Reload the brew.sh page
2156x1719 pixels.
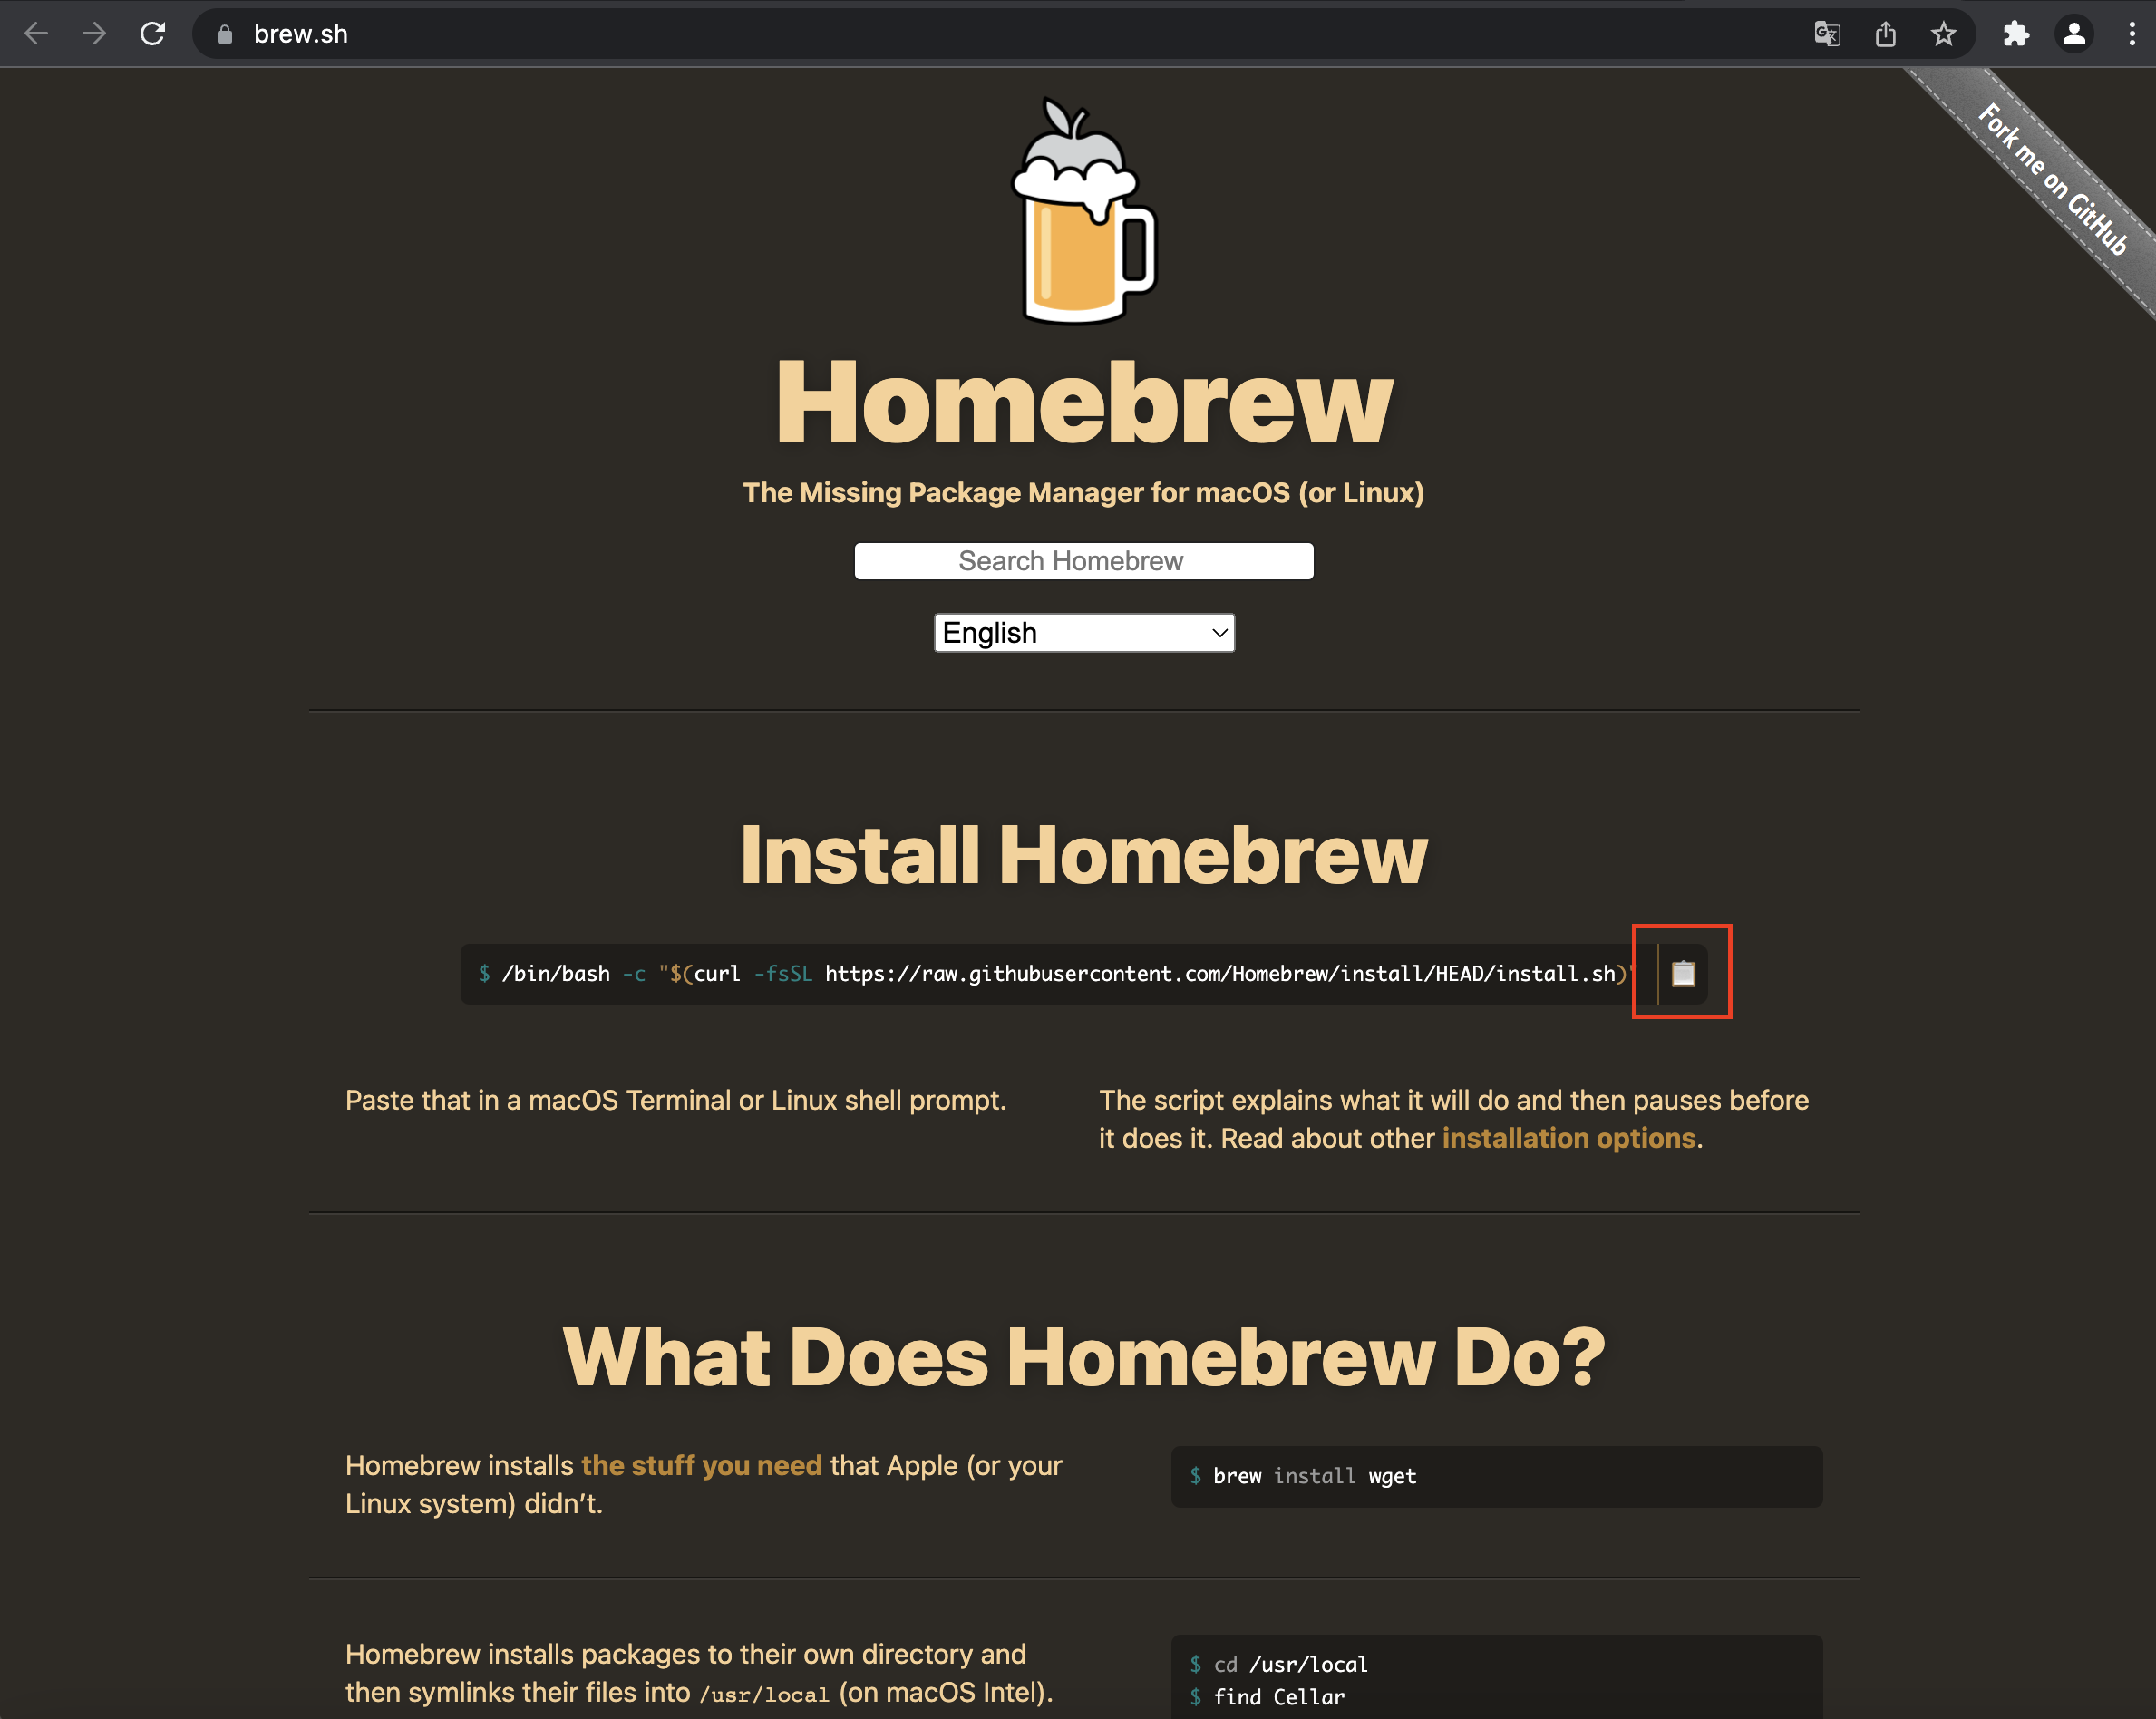click(153, 34)
